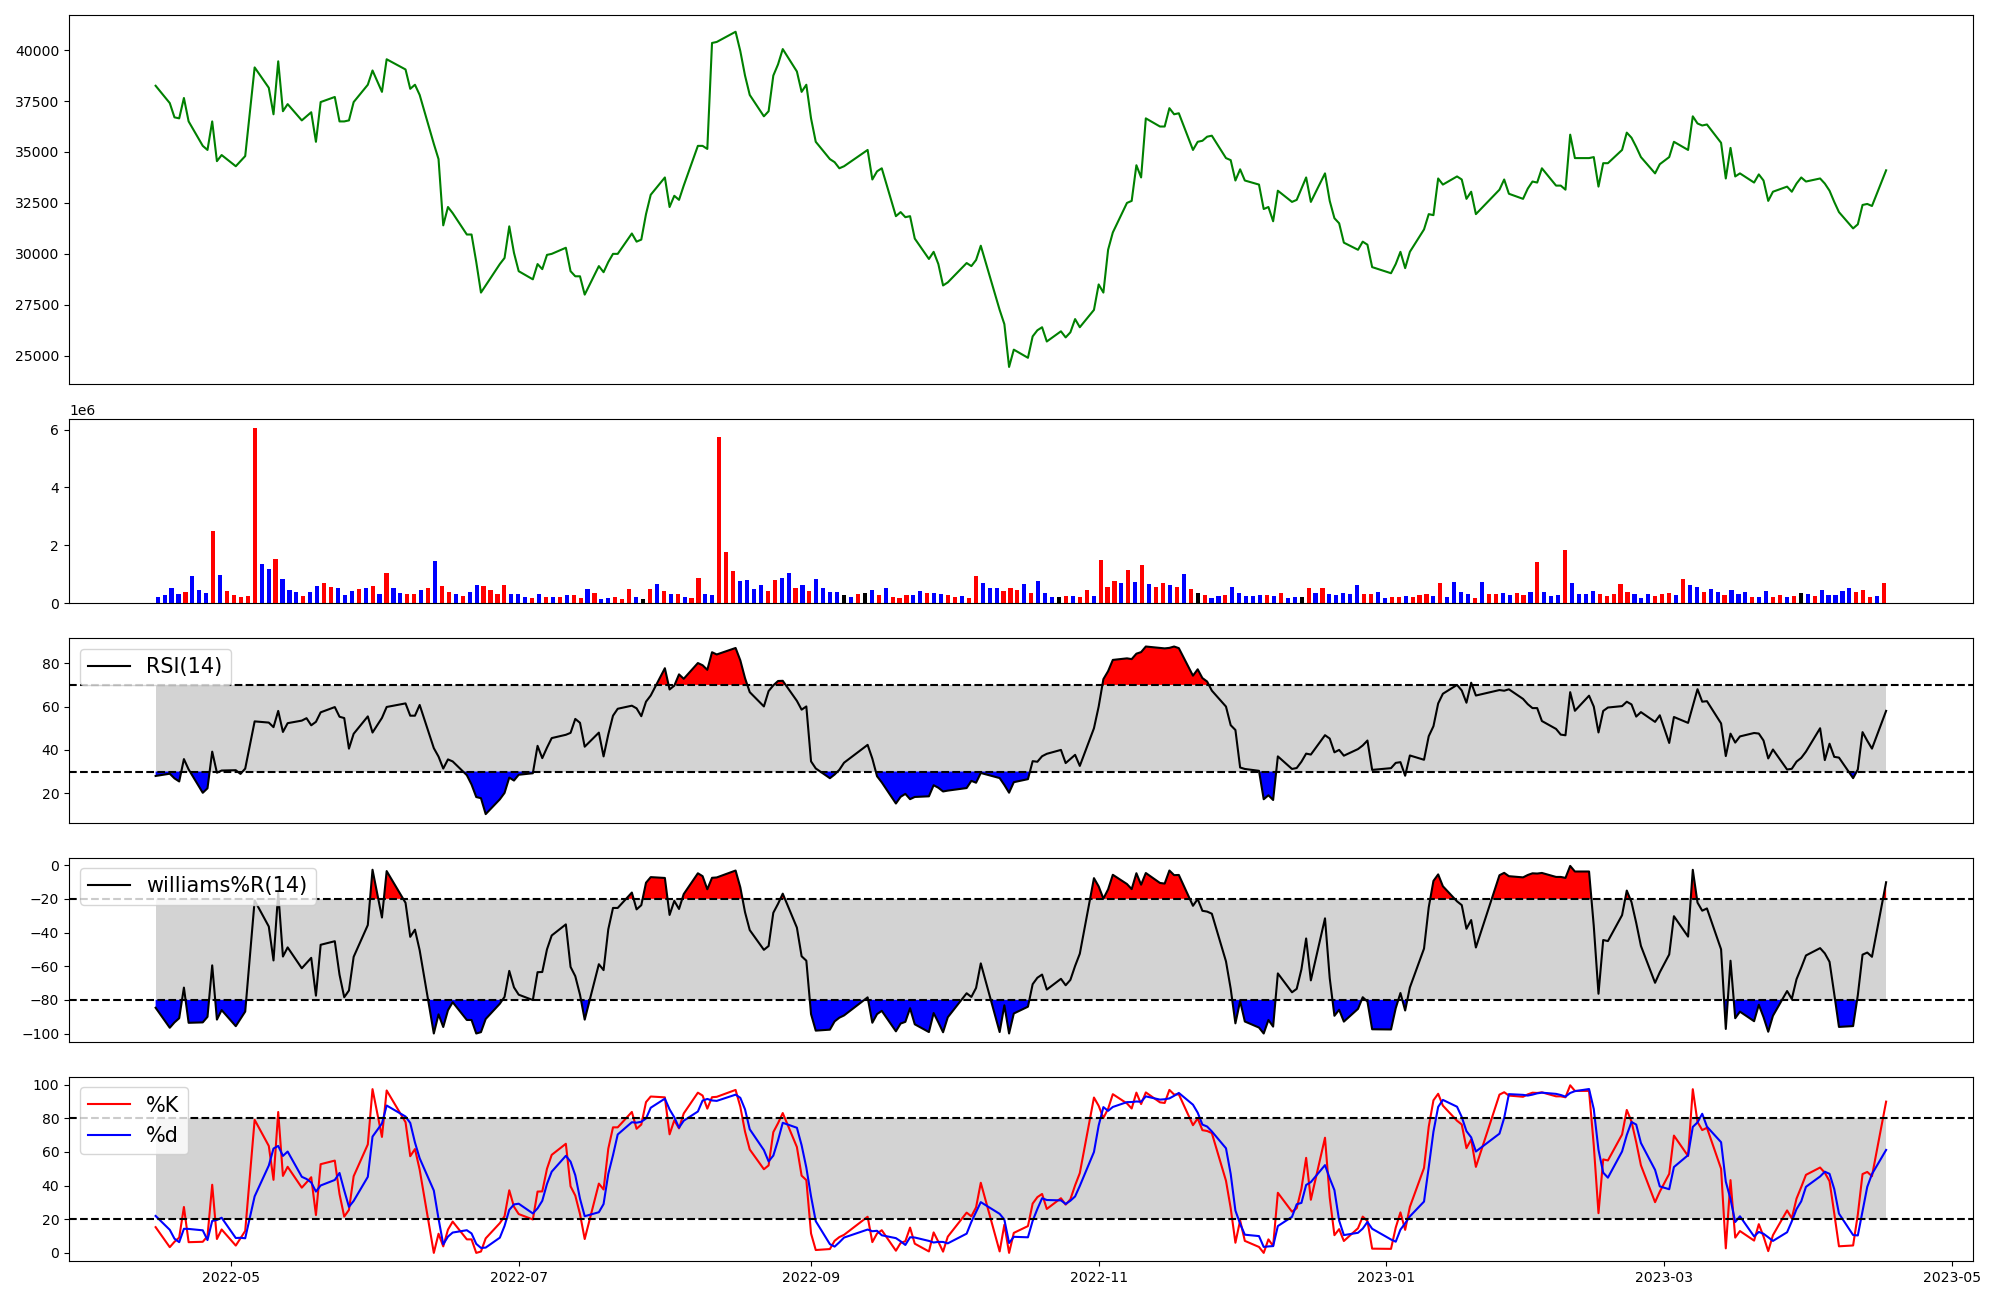This screenshot has height=1300, width=2000.
Task: Click the -100 tick on Williams %R axis
Action: [41, 1035]
